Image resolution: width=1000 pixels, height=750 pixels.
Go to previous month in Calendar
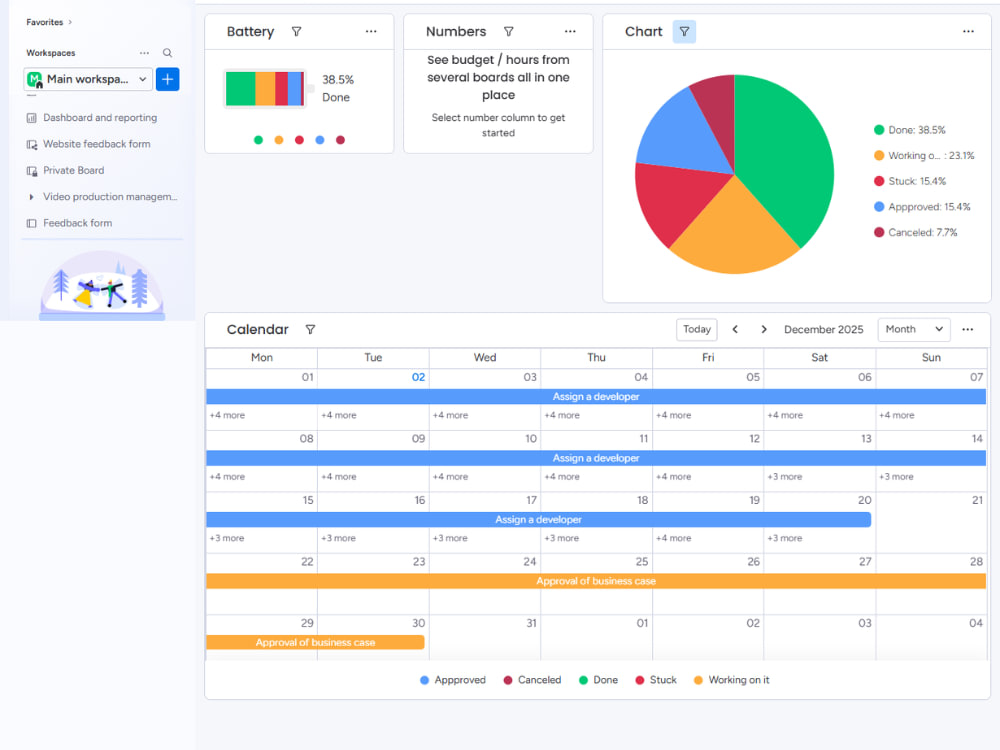(x=735, y=330)
